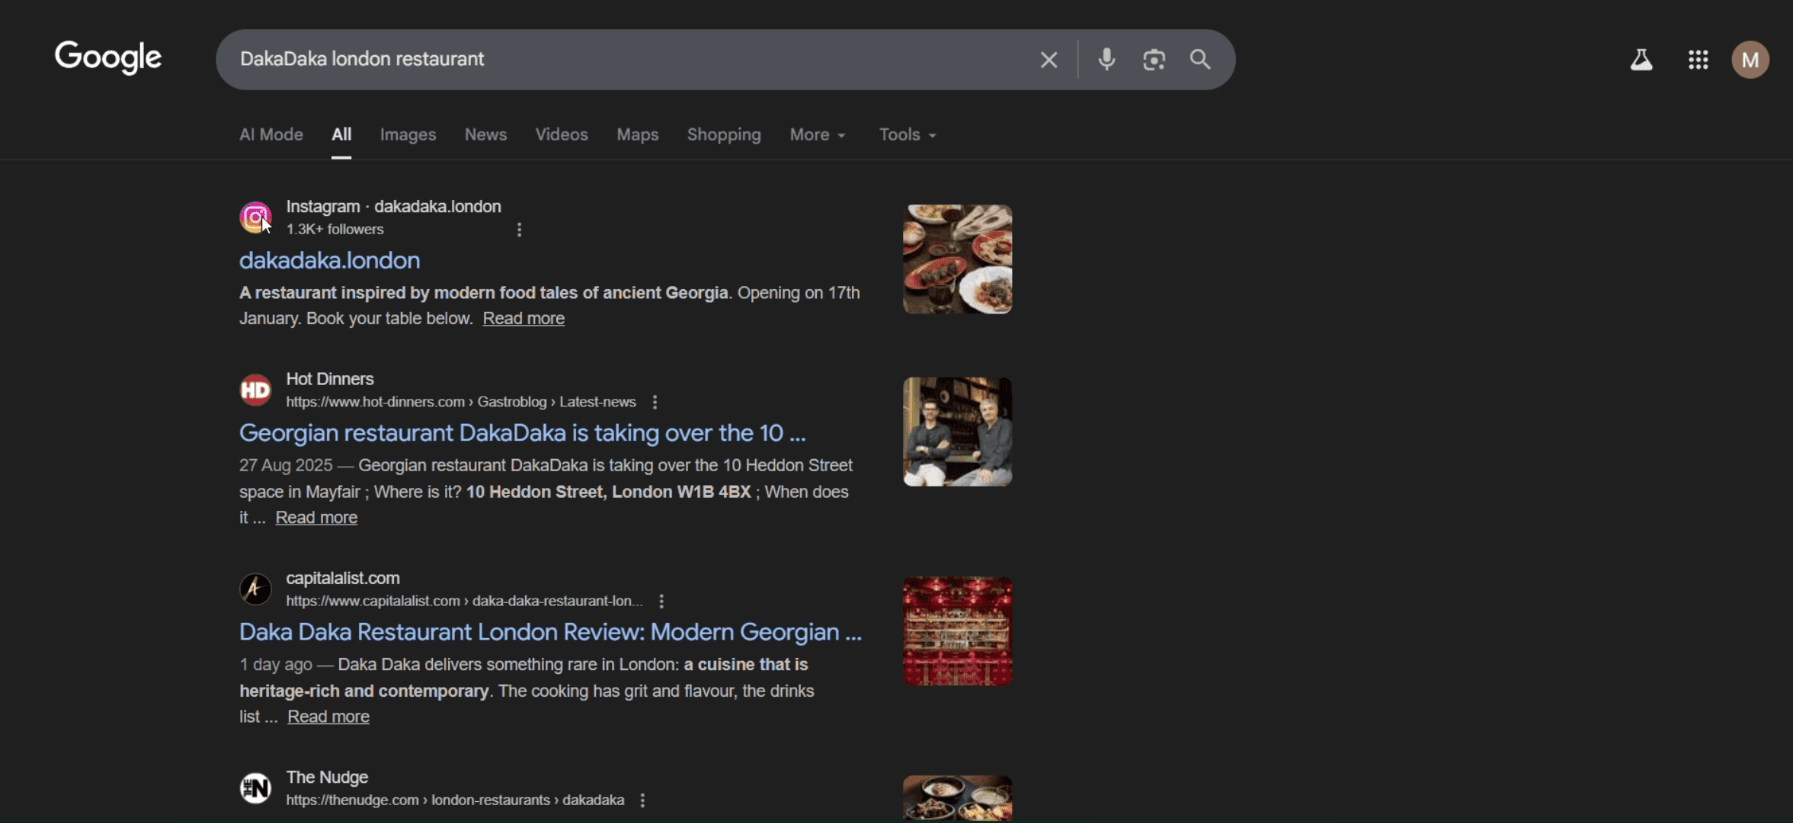
Task: Open the Google account profile avatar
Action: pyautogui.click(x=1750, y=60)
